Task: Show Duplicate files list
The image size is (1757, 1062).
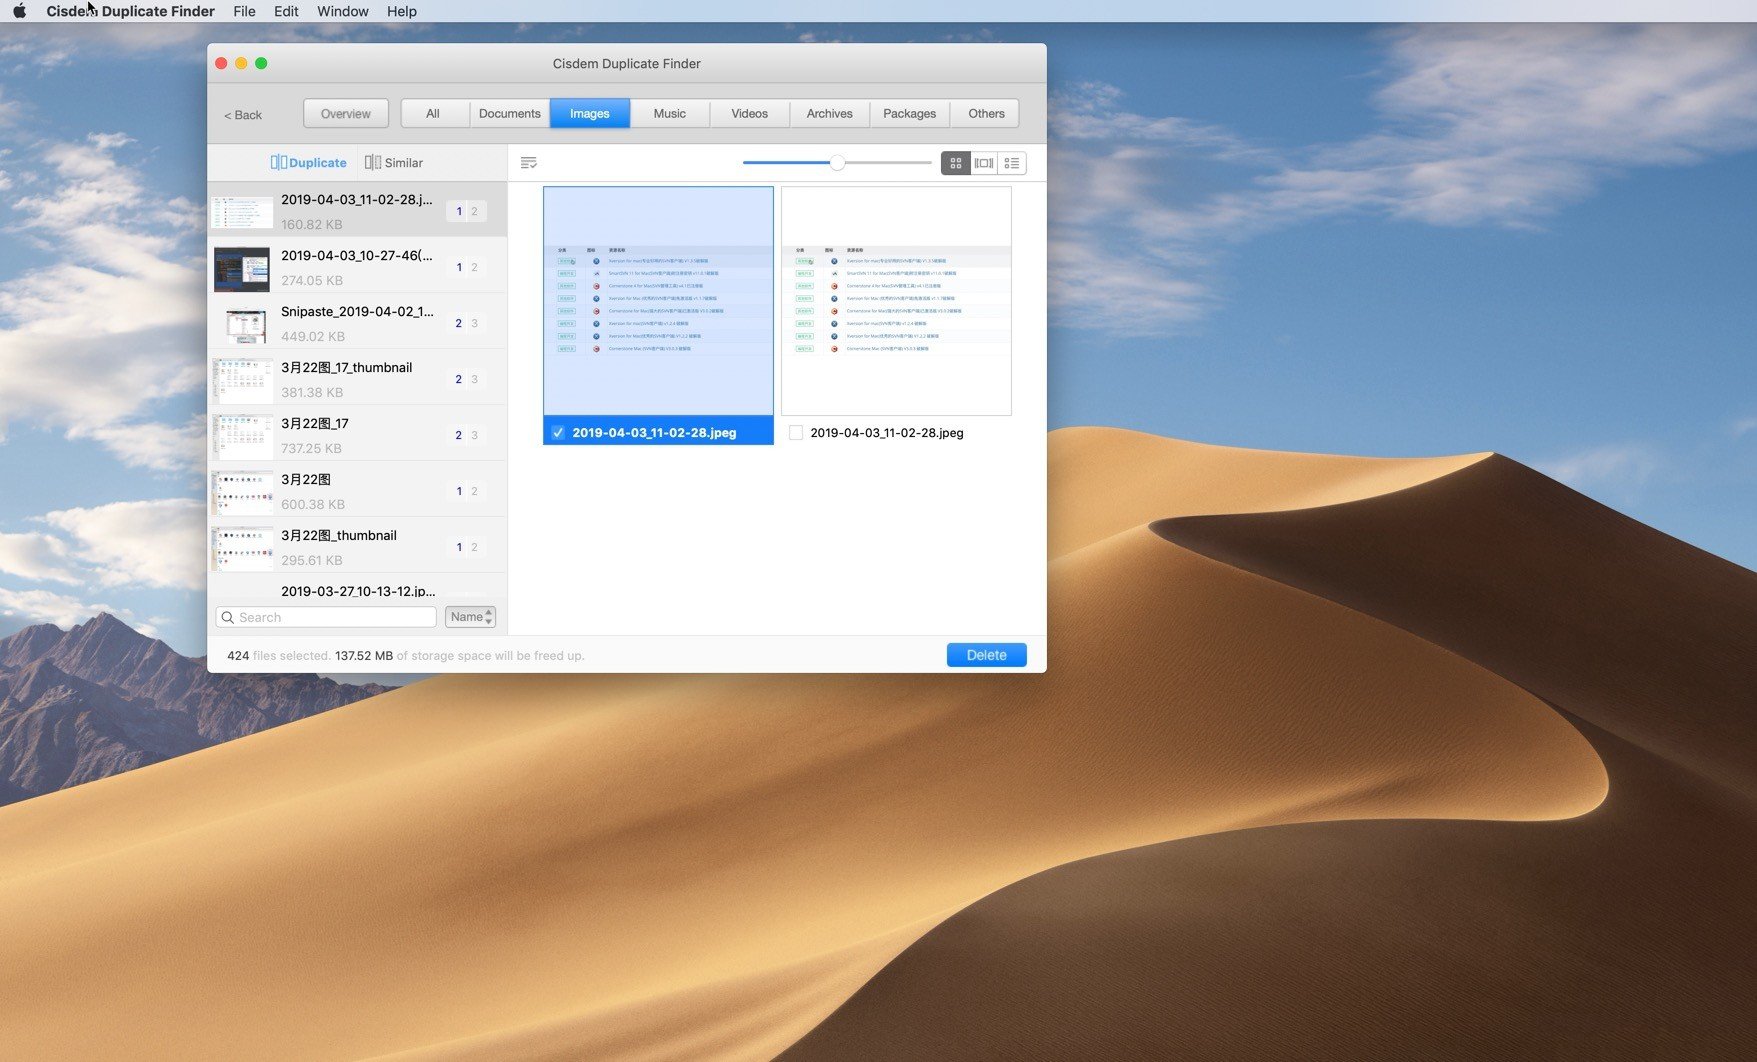Action: (308, 162)
